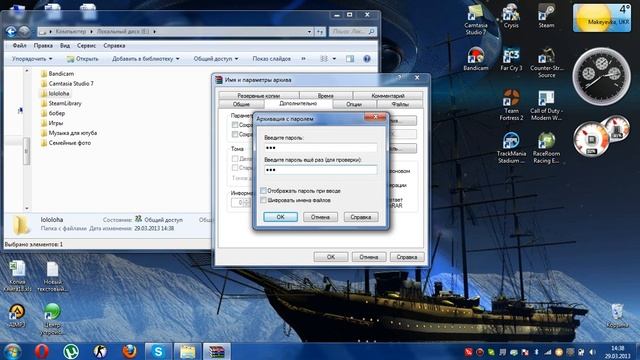Open the File menu in Explorer
This screenshot has width=640, height=360.
pos(19,46)
